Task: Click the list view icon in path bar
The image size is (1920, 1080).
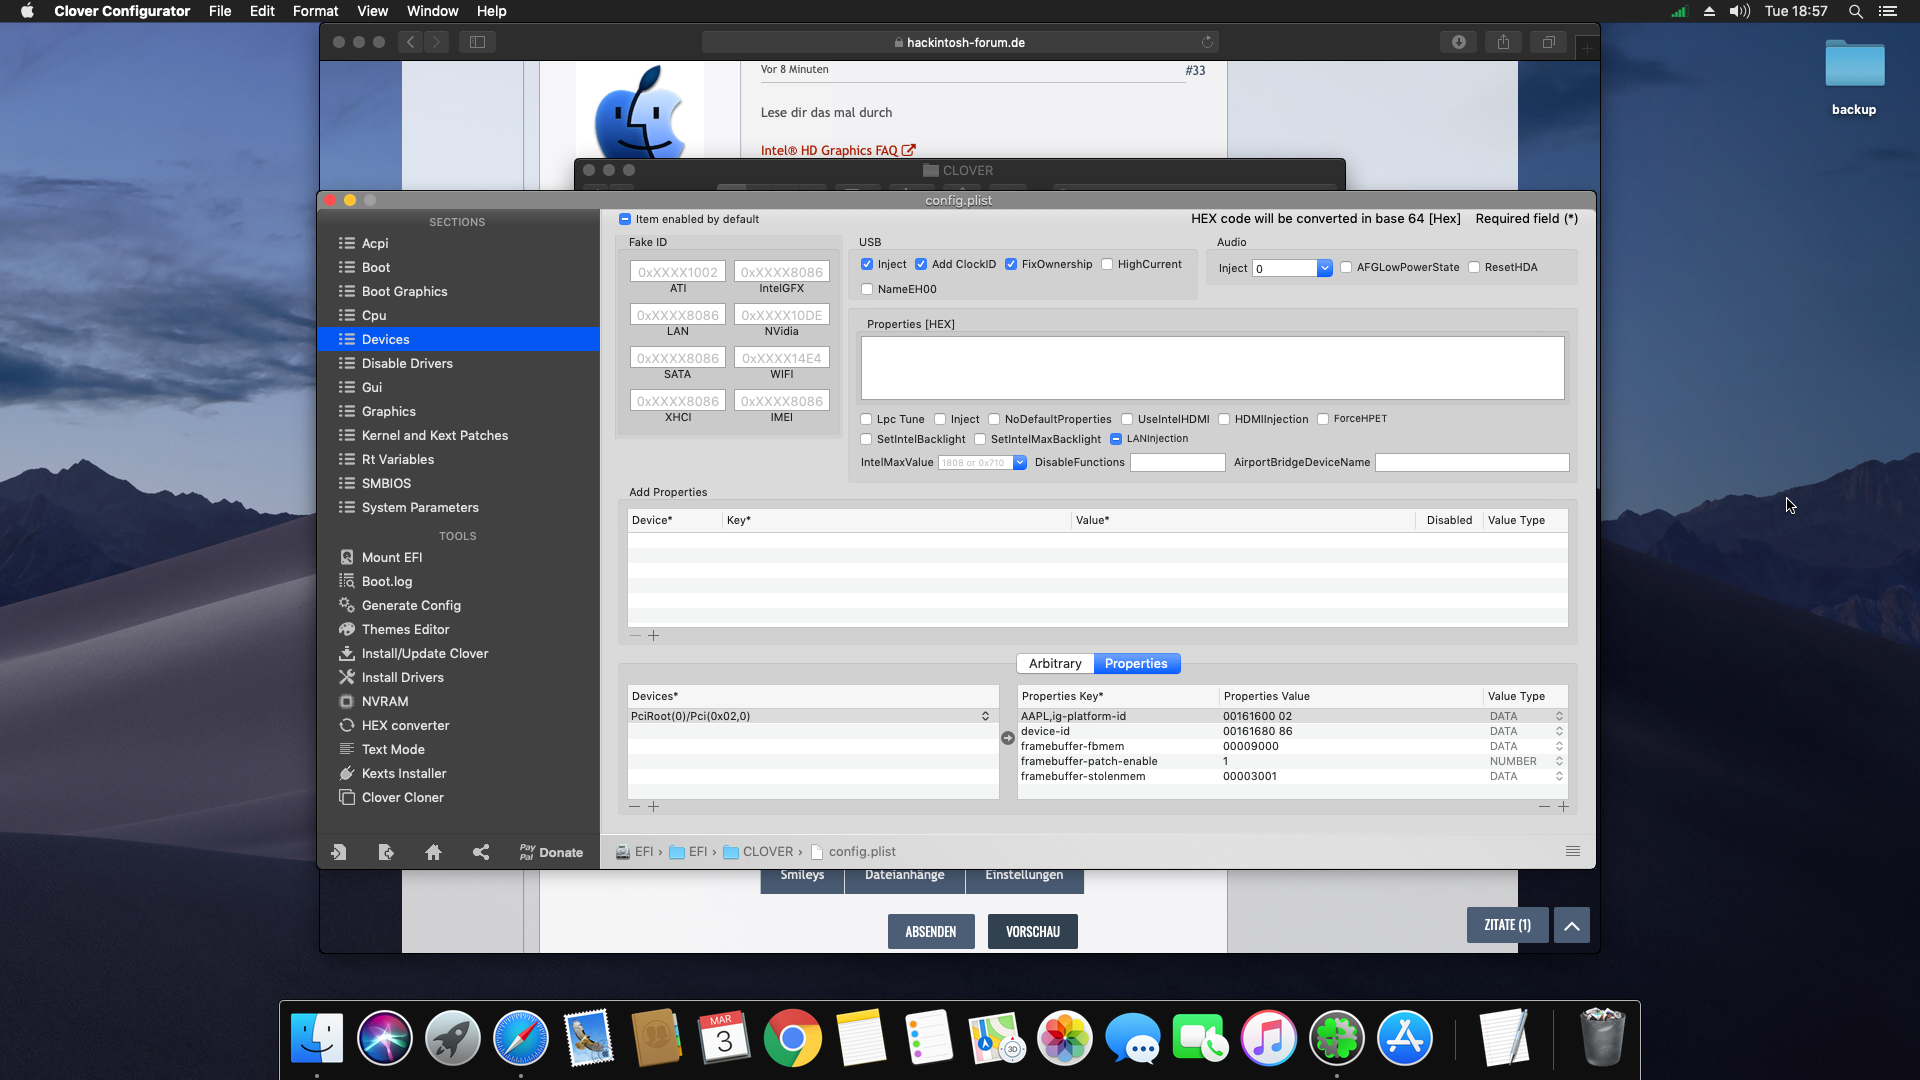Action: click(1573, 851)
